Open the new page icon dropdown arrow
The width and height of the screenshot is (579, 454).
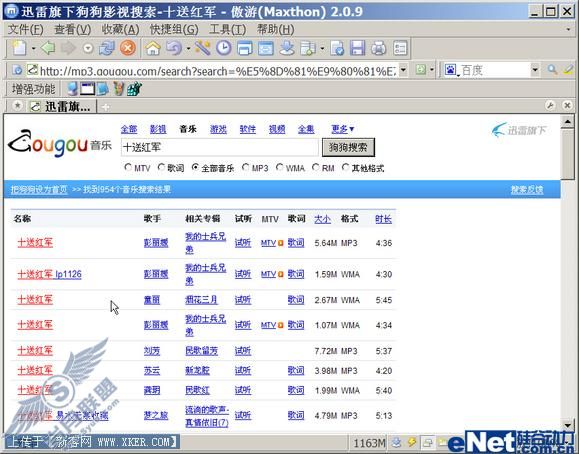point(33,48)
